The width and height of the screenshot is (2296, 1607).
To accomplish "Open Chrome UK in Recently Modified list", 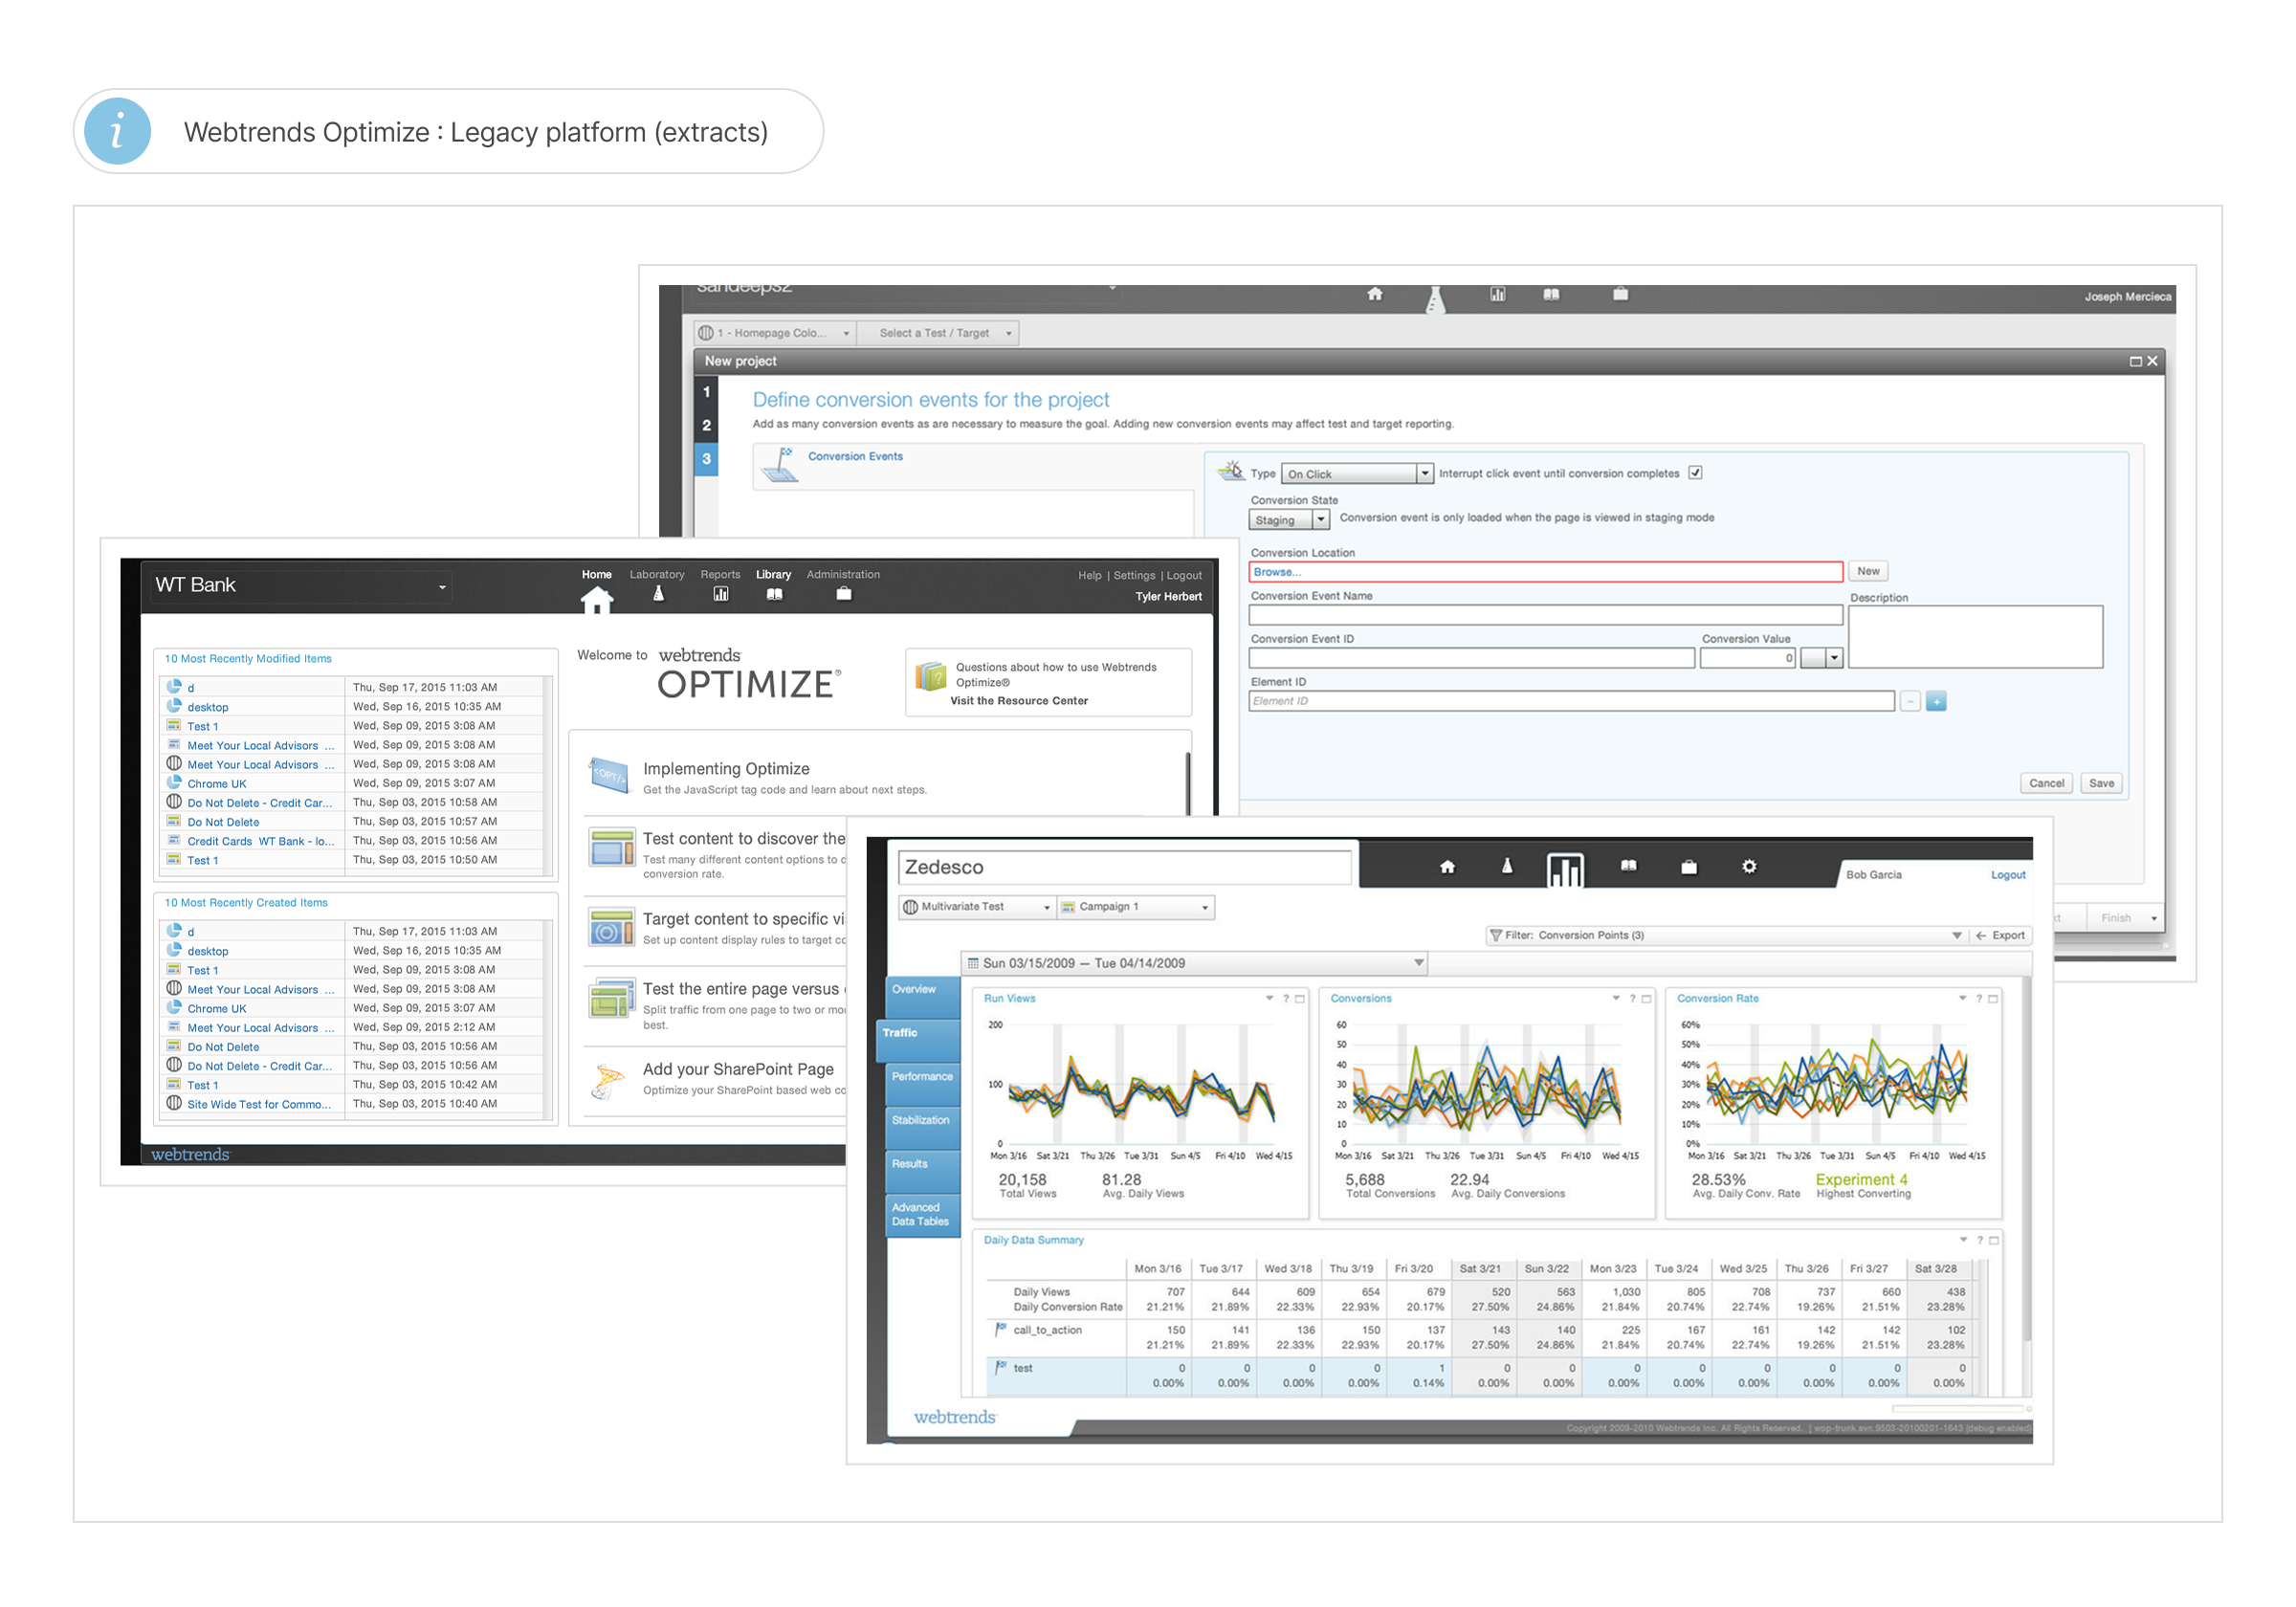I will pos(216,785).
